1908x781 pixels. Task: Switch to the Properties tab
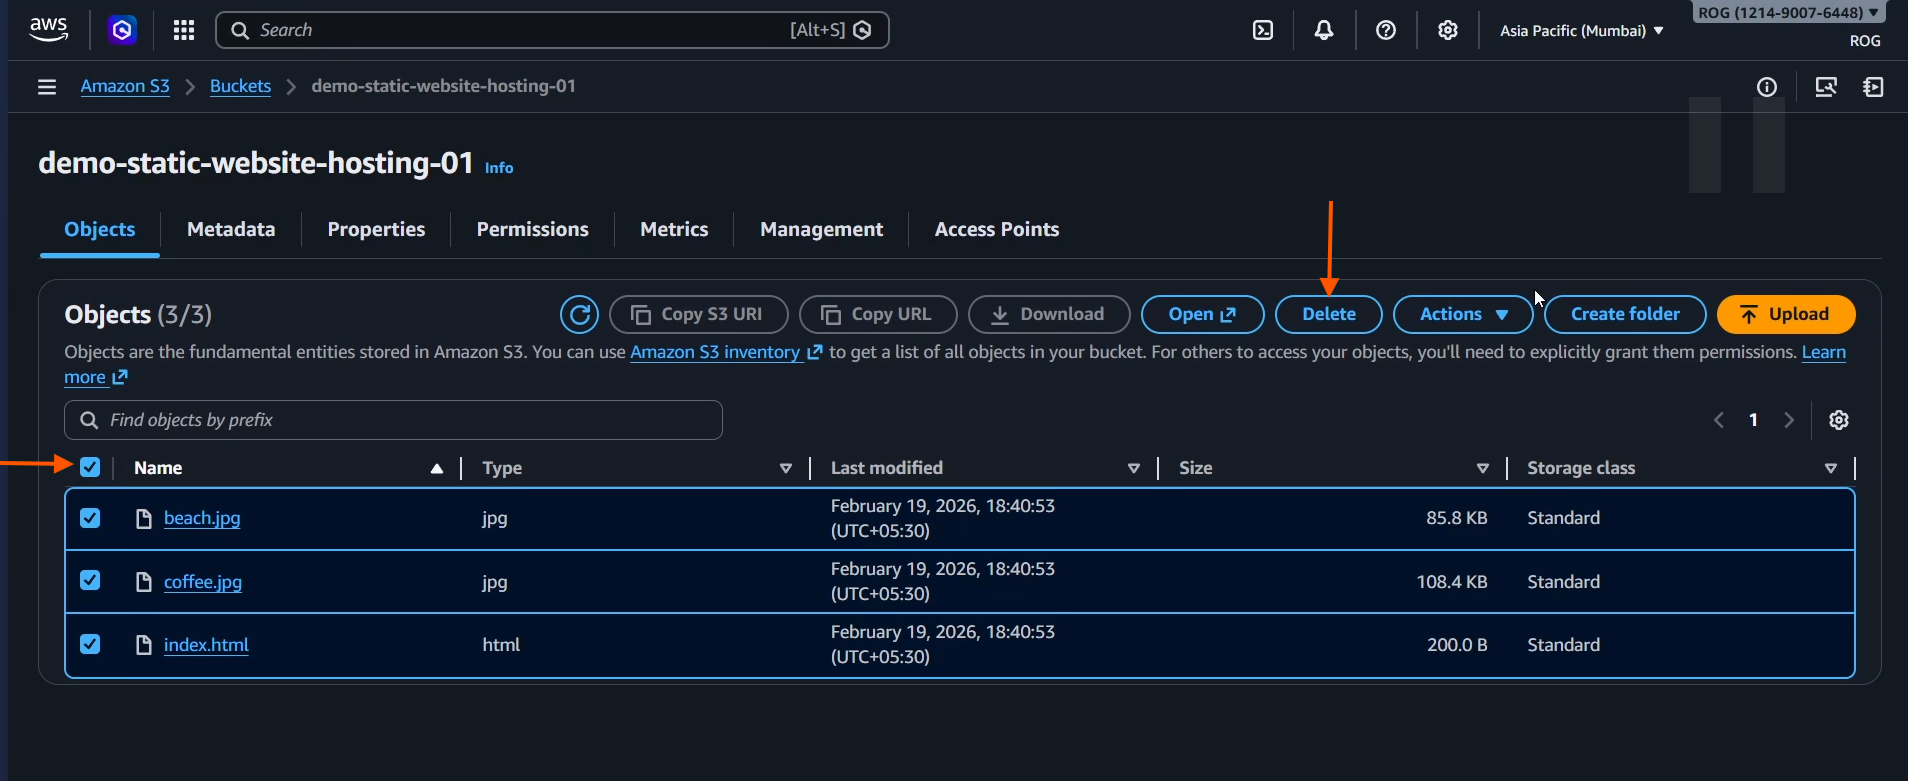click(x=376, y=229)
